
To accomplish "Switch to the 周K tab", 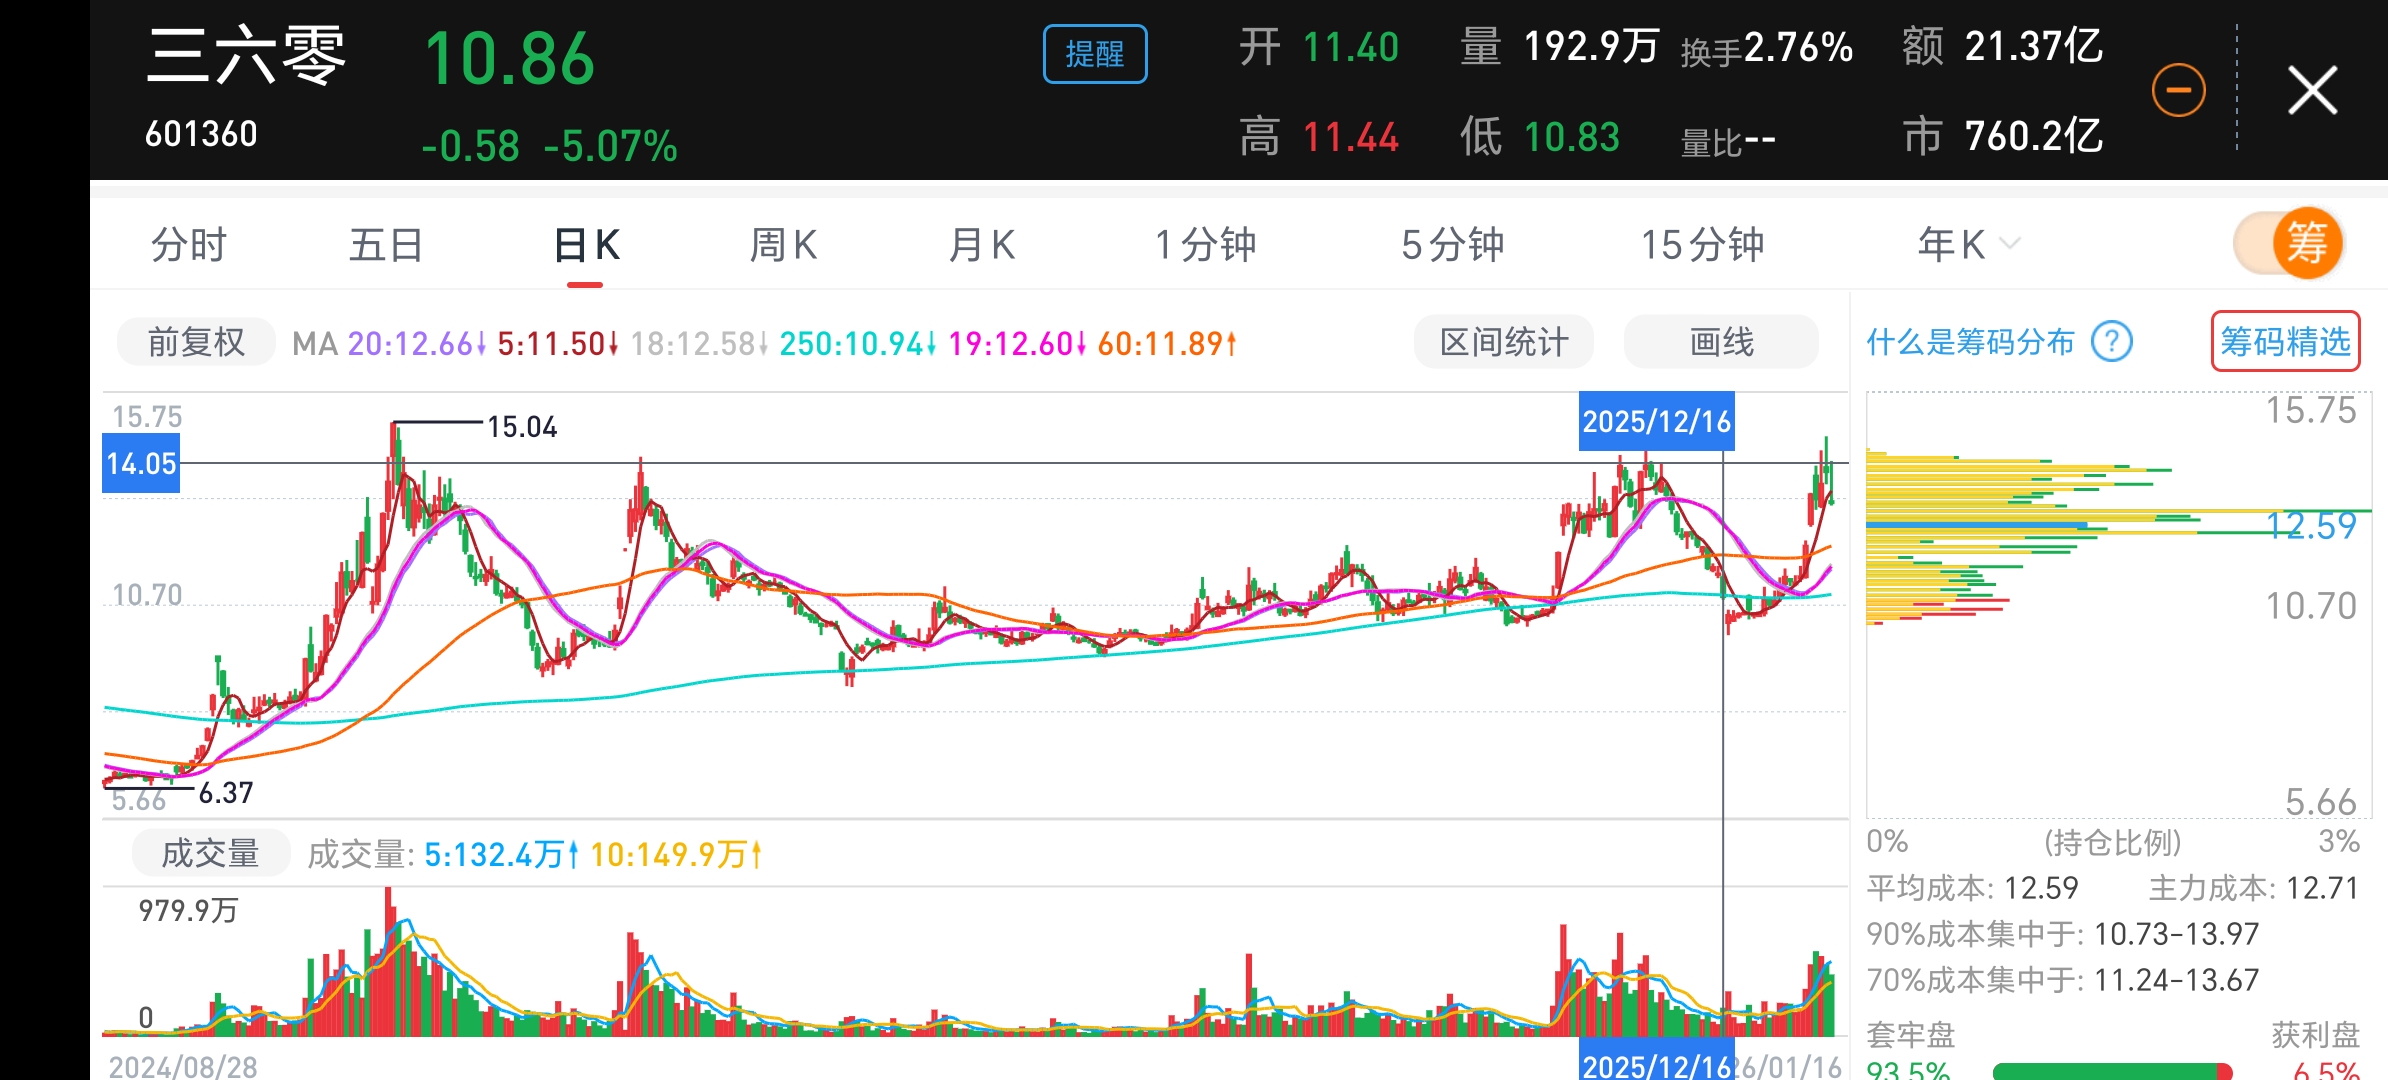I will tap(783, 245).
